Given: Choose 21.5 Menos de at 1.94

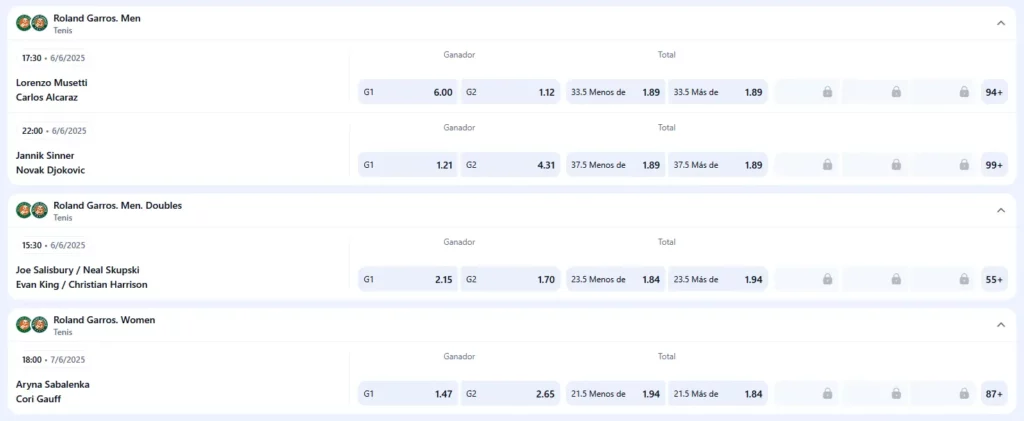Looking at the screenshot, I should (x=615, y=394).
